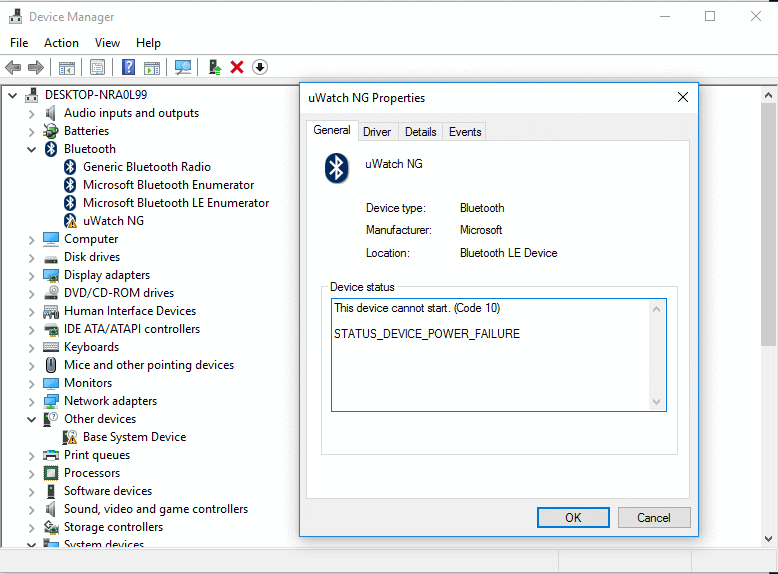Click the DVD/CD-ROM drives disc icon

51,293
